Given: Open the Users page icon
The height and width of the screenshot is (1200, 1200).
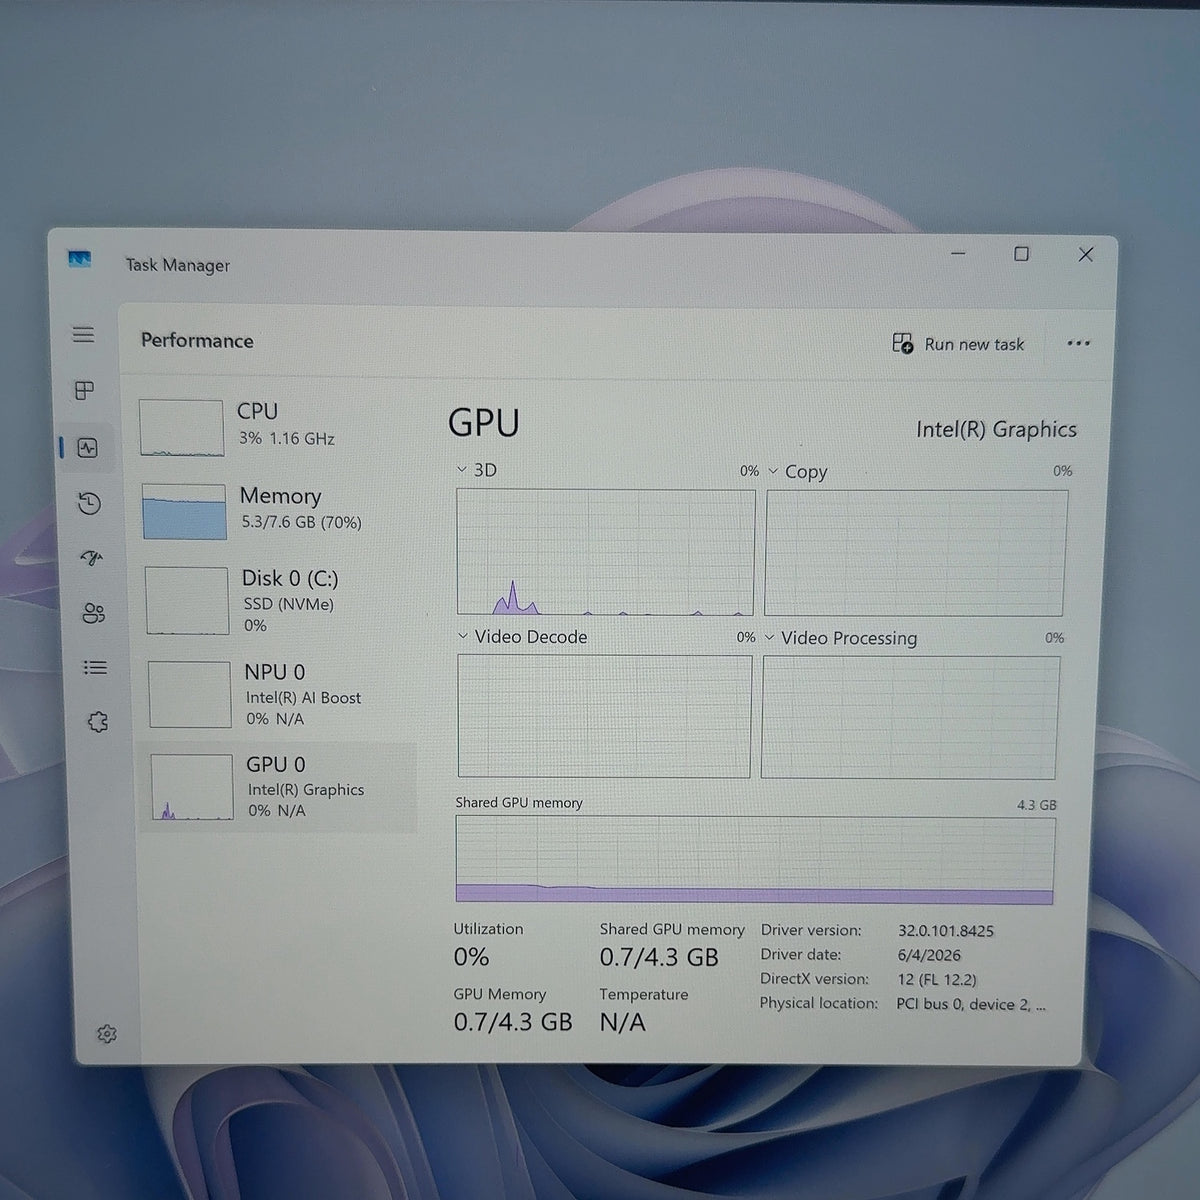Looking at the screenshot, I should 93,613.
